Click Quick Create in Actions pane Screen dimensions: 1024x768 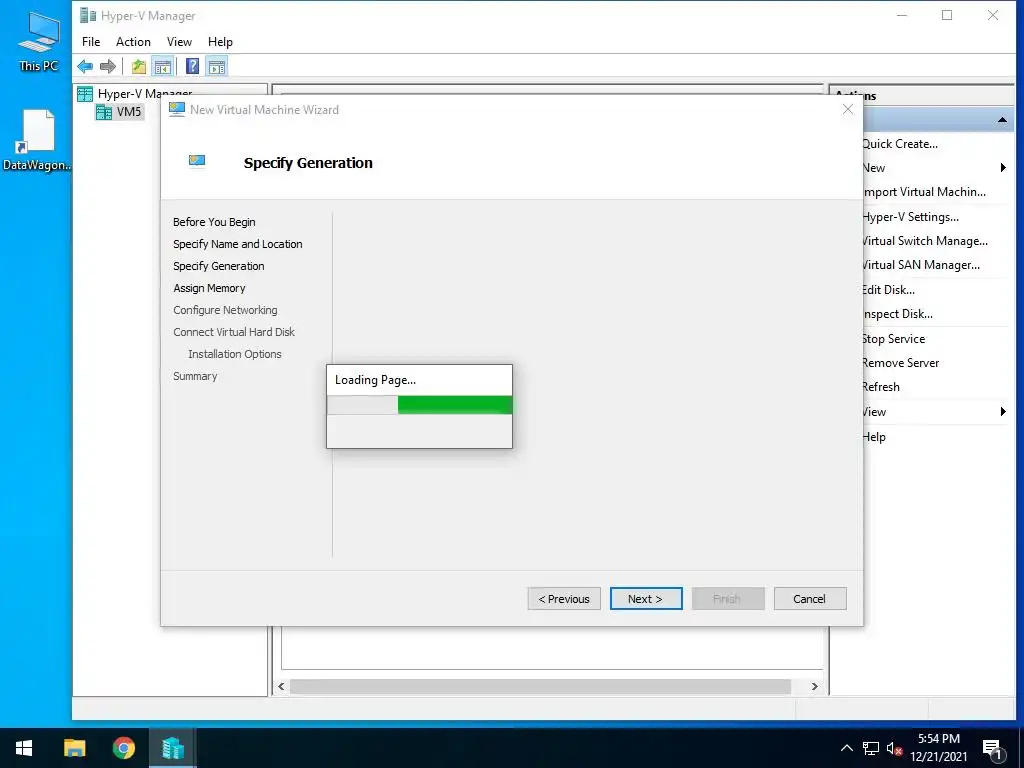point(899,144)
